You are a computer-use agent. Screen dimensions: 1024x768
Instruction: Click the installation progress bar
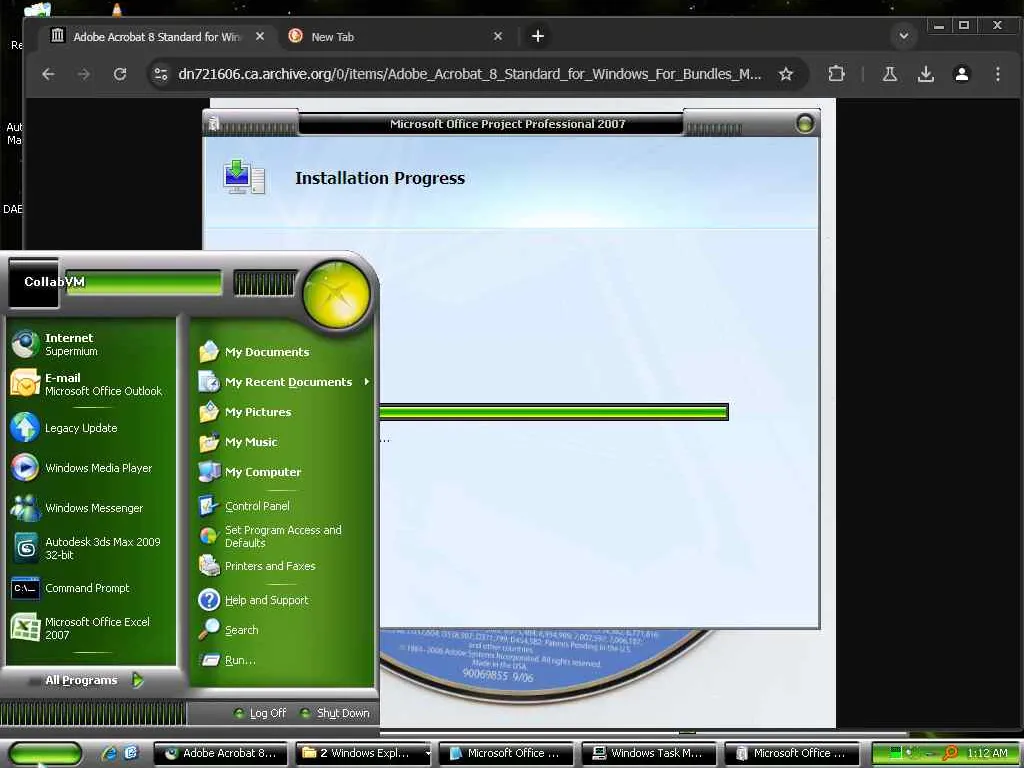tap(554, 411)
